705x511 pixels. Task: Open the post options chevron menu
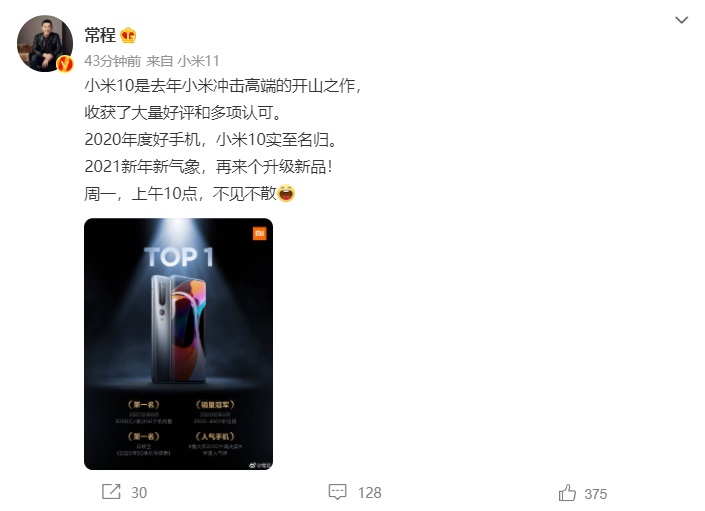coord(681,20)
